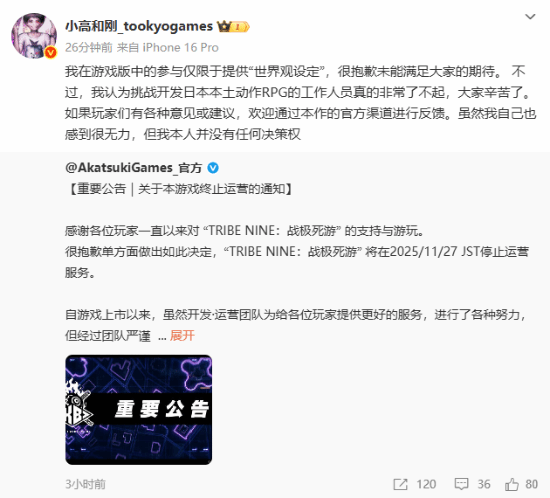
Task: Click the iPhone 16 Pro source text
Action: pyautogui.click(x=180, y=47)
